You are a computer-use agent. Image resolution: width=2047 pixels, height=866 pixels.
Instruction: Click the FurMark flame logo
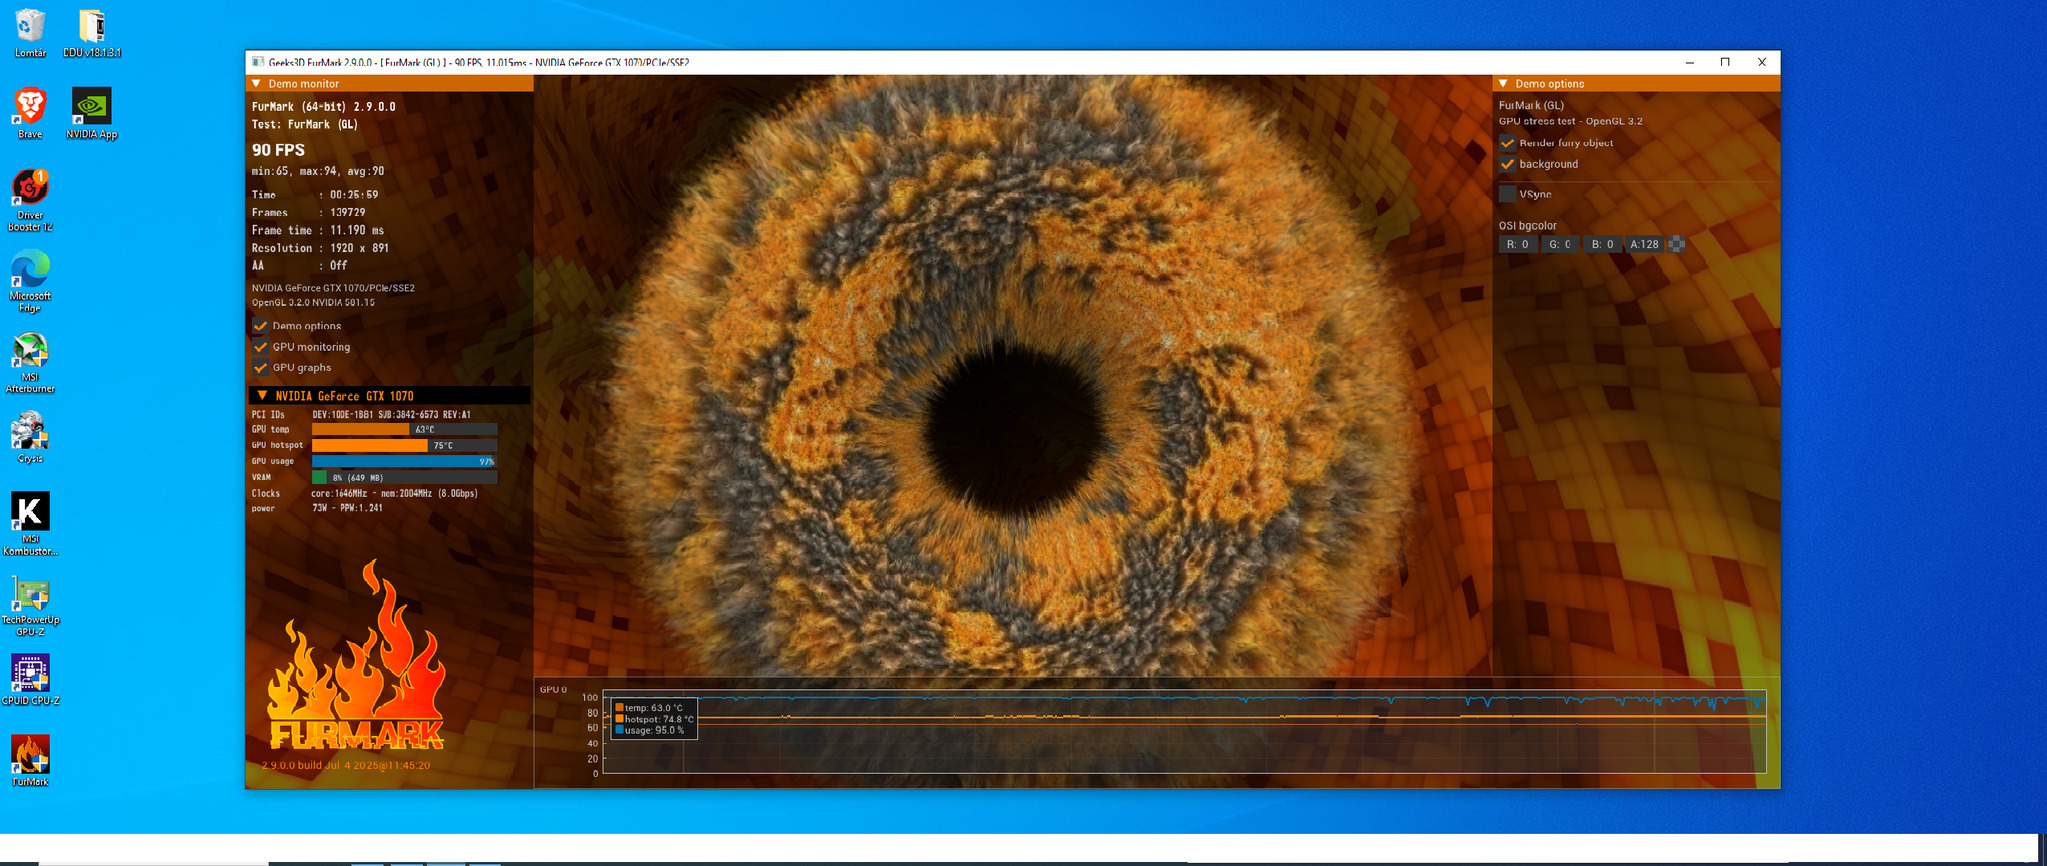point(356,657)
